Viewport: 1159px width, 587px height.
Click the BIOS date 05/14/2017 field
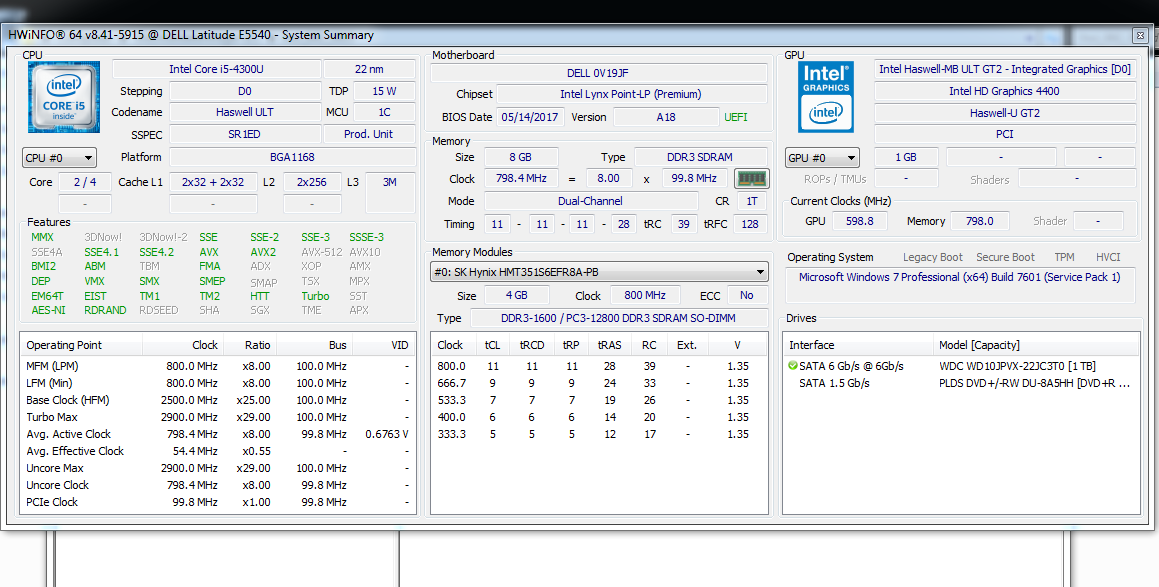[x=531, y=117]
